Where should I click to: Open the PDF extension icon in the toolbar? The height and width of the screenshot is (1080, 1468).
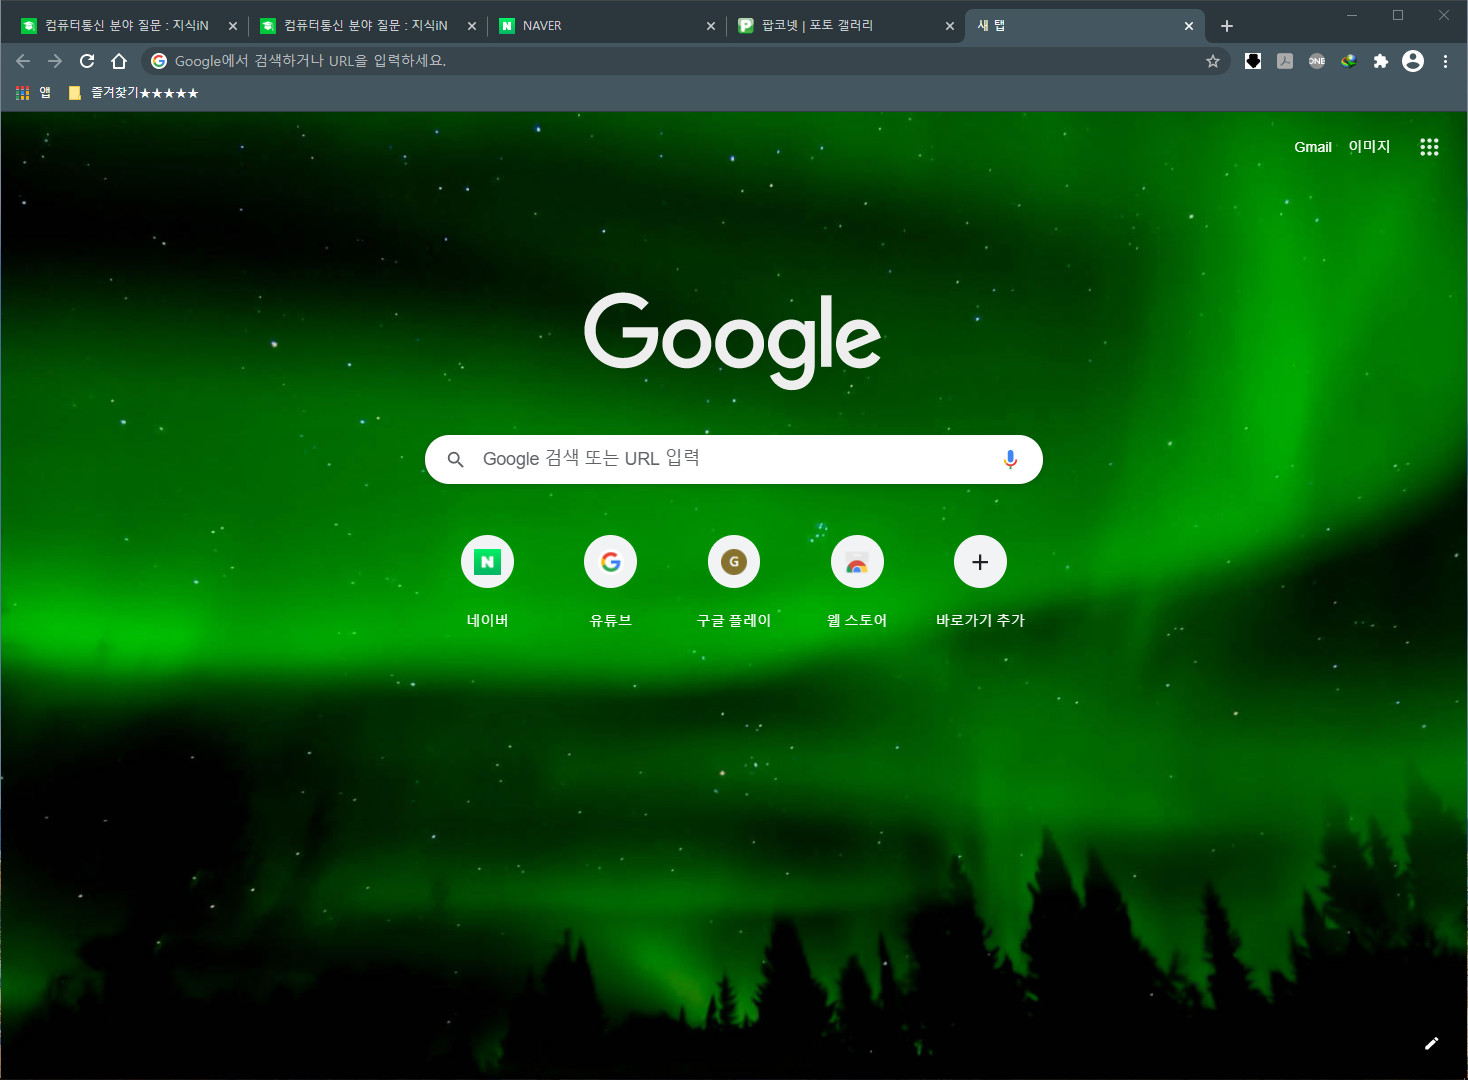coord(1285,61)
